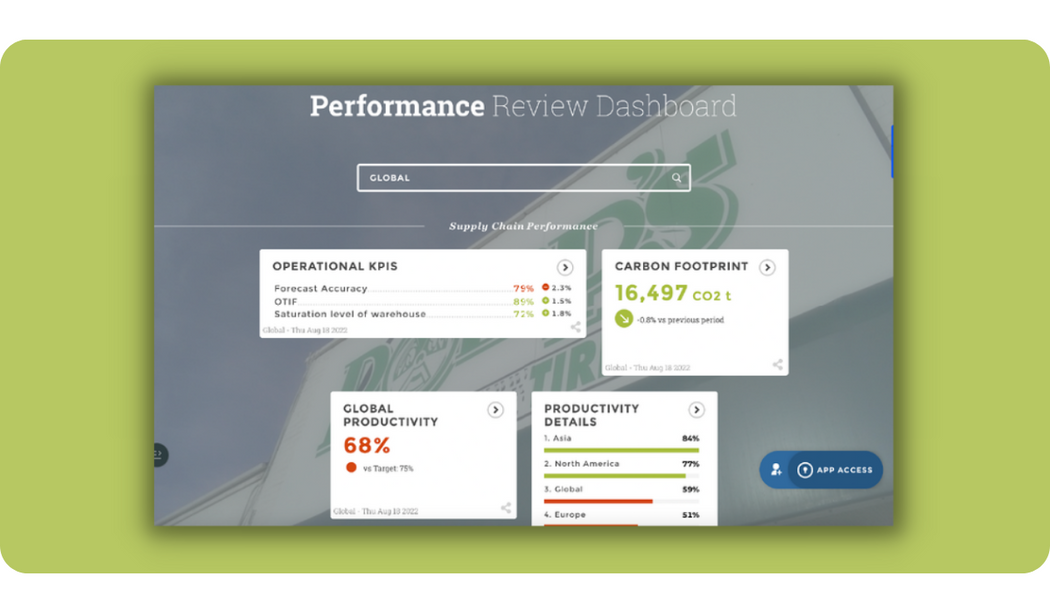
Task: Click the search magnifier icon
Action: click(677, 177)
